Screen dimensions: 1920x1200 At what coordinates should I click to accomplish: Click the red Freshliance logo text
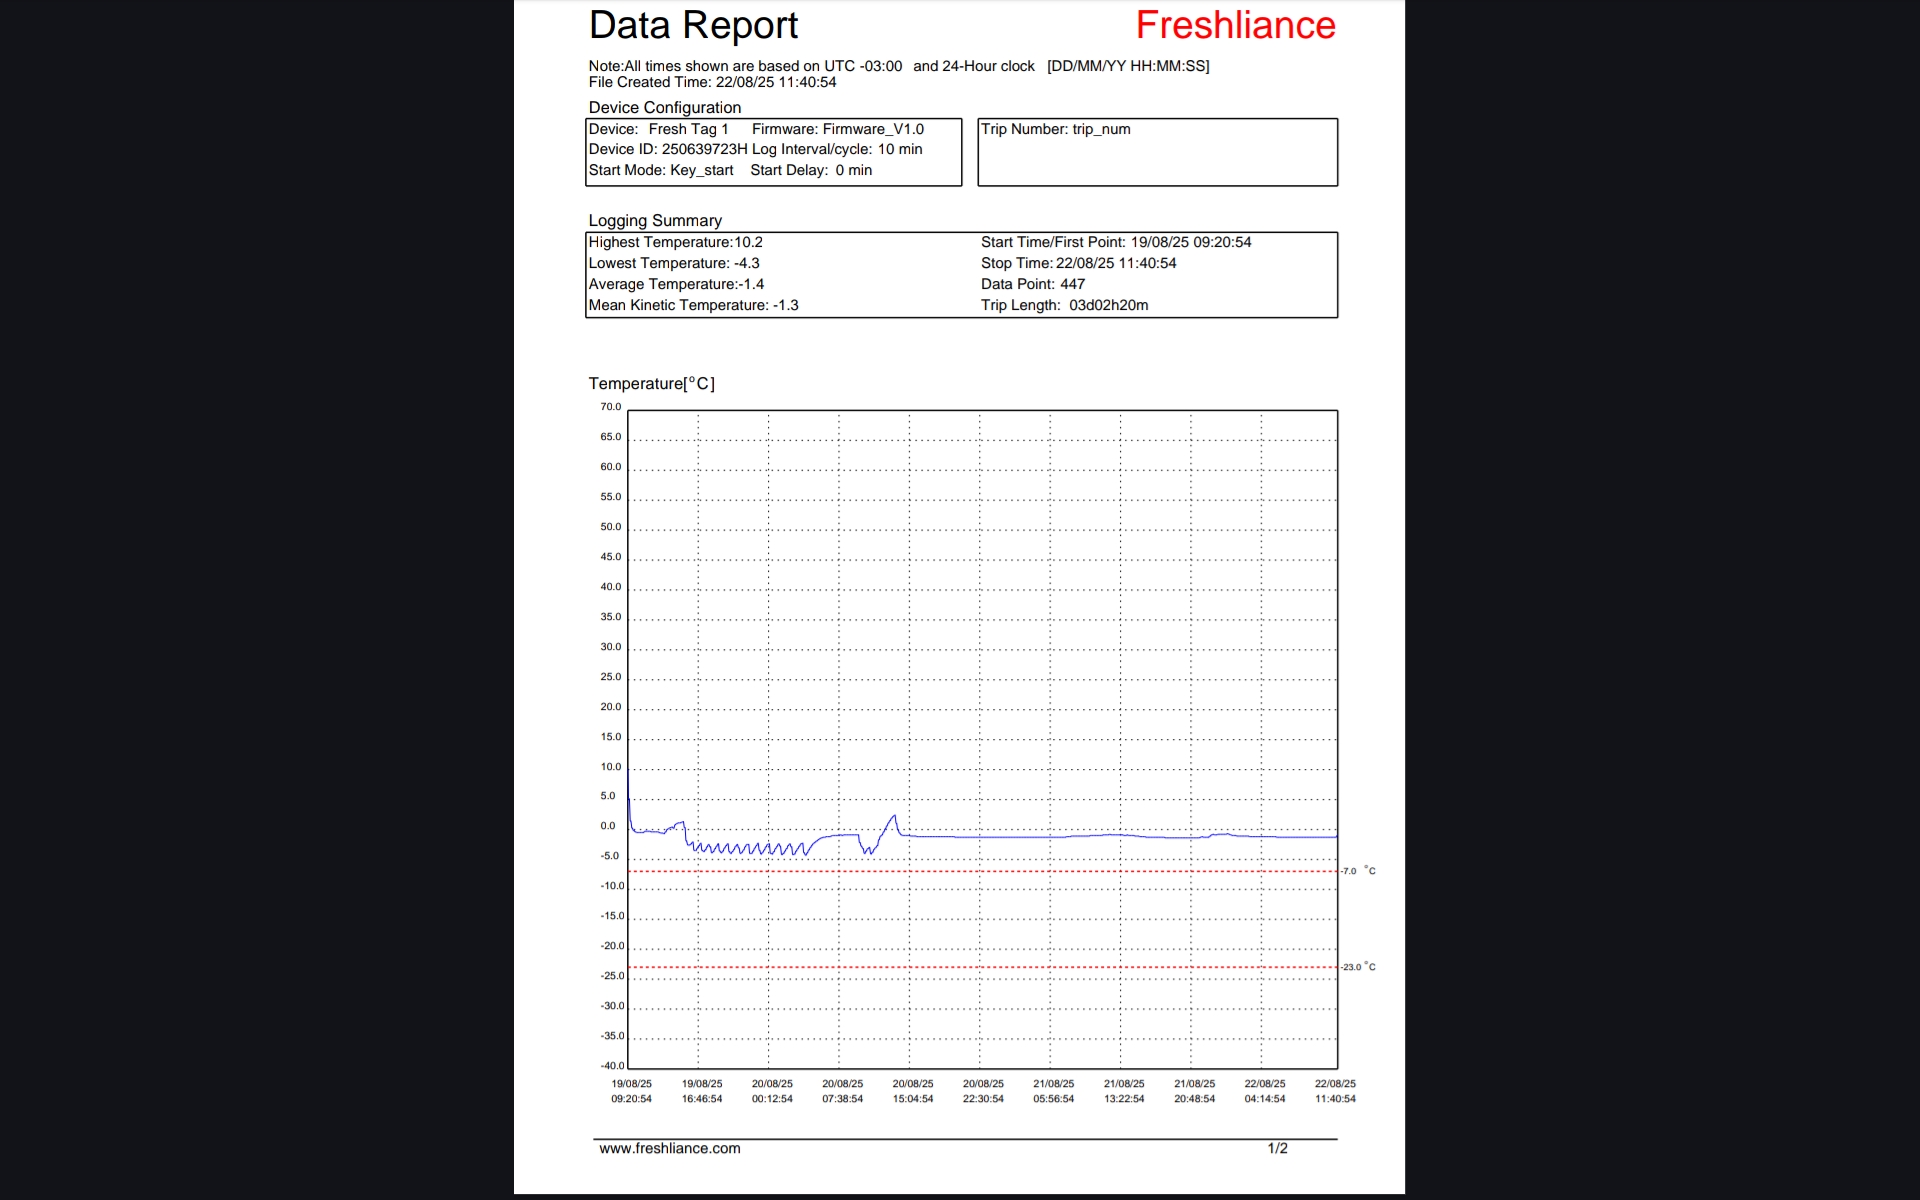pos(1235,26)
